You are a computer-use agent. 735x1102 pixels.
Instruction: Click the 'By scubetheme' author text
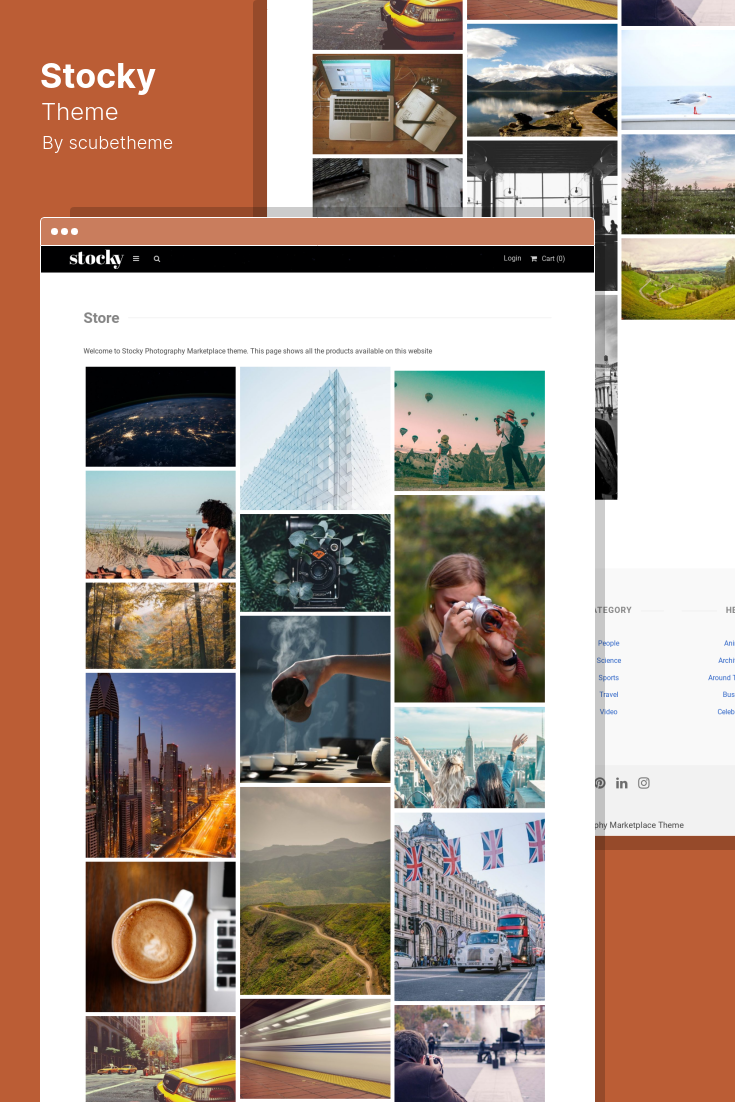108,143
